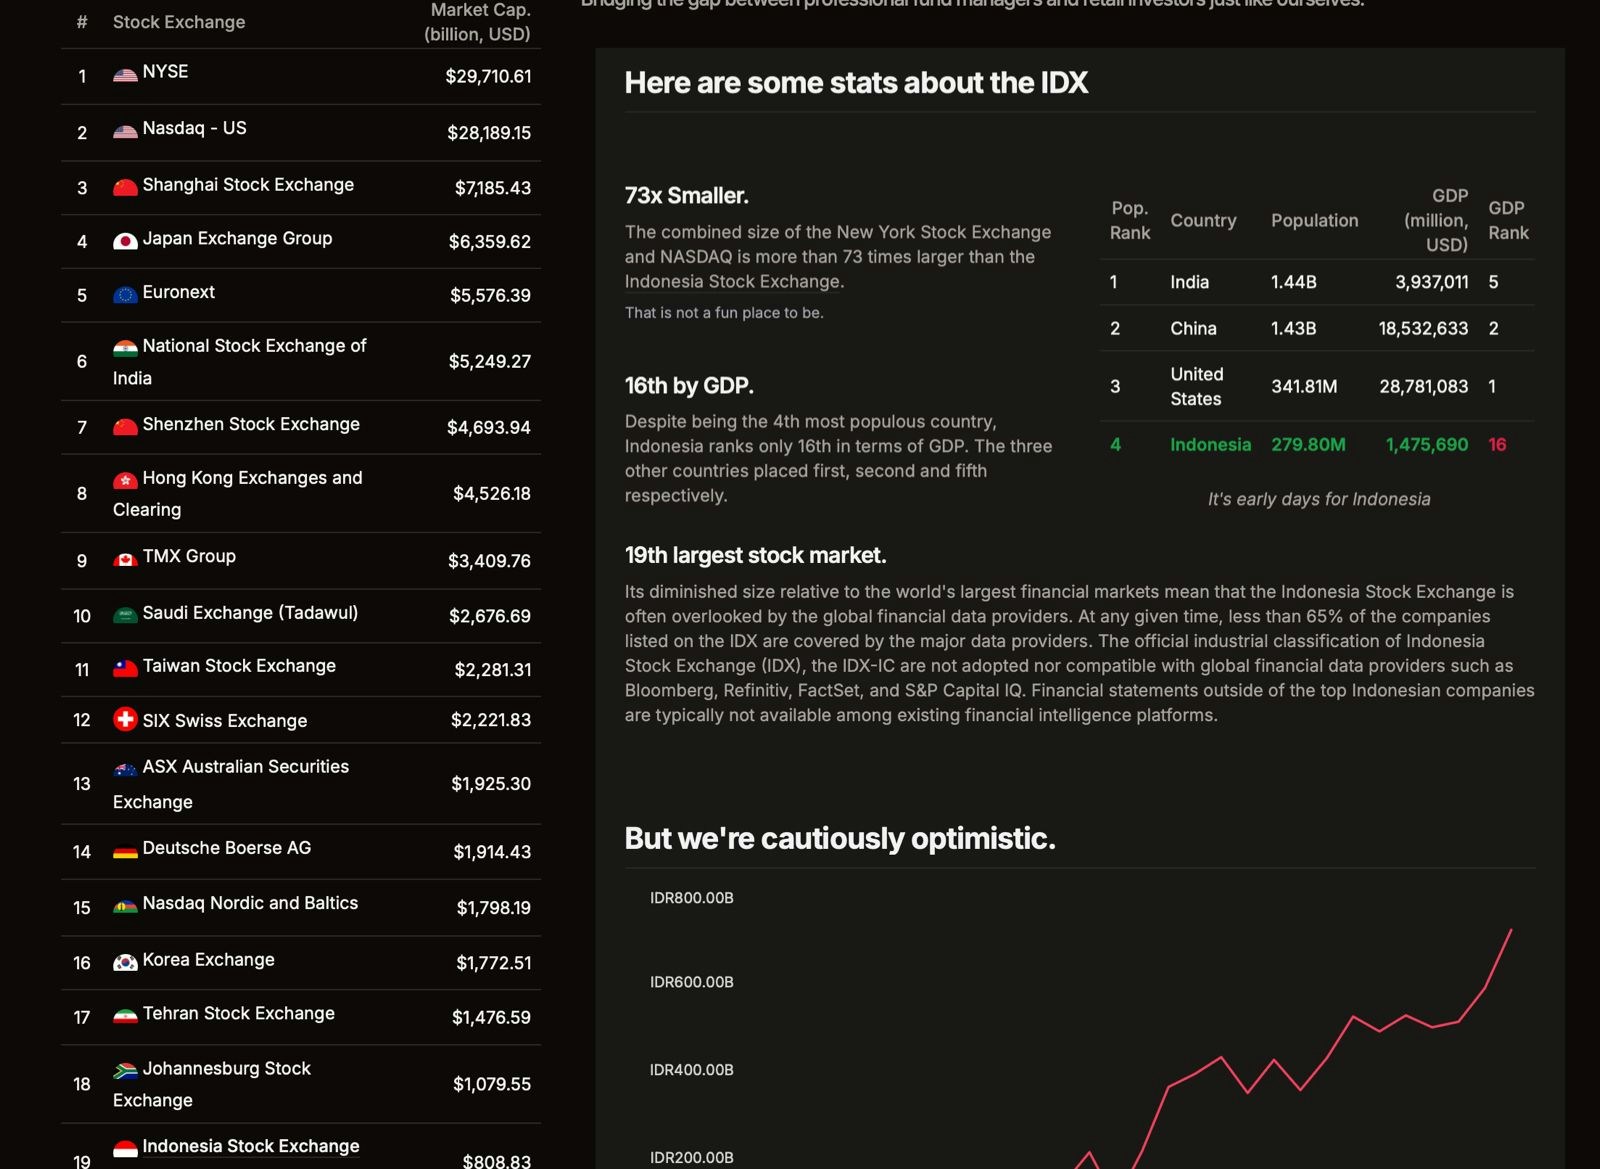The image size is (1600, 1169).
Task: Click Saudi flag beside Saudi Exchange (Tadawul)
Action: (x=125, y=615)
